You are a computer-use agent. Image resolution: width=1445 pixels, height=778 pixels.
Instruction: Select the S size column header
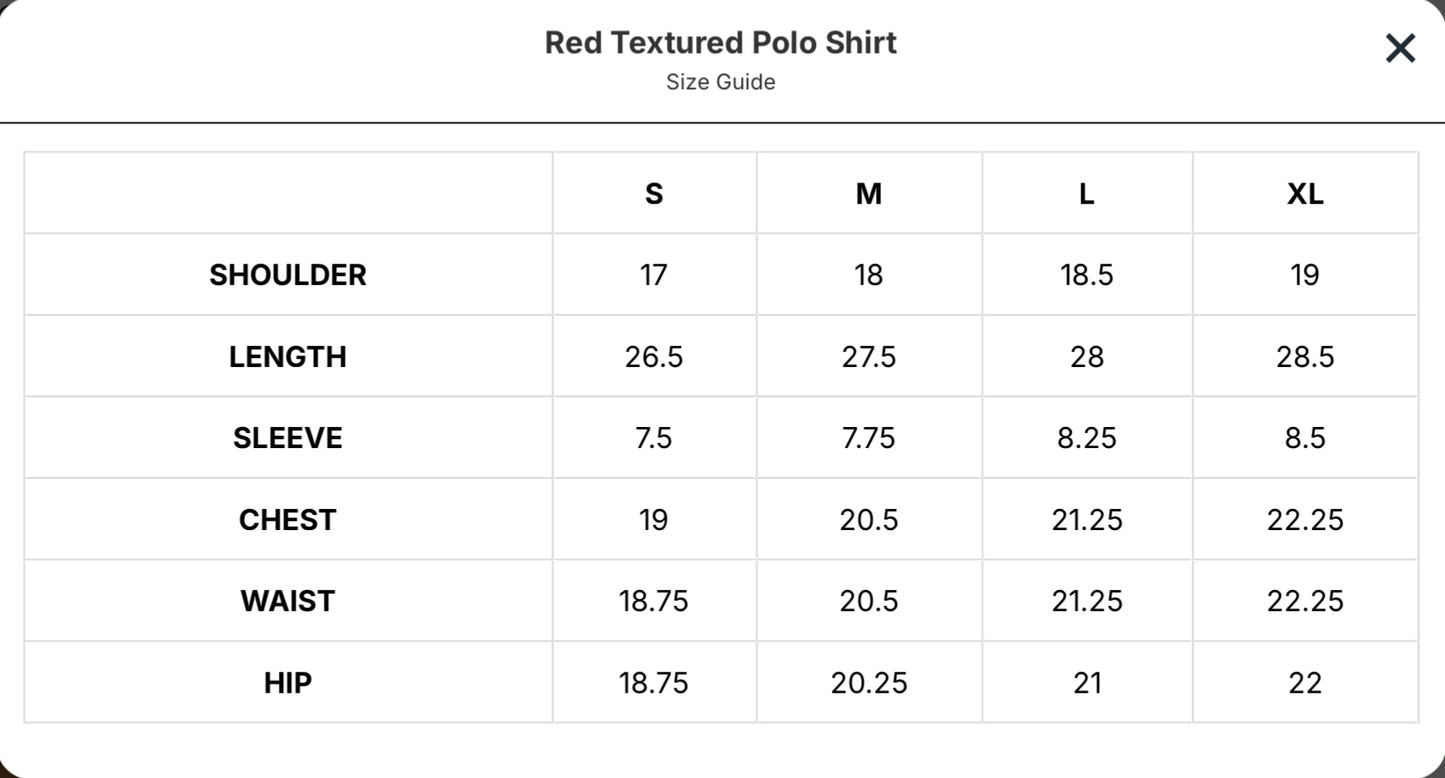coord(654,193)
